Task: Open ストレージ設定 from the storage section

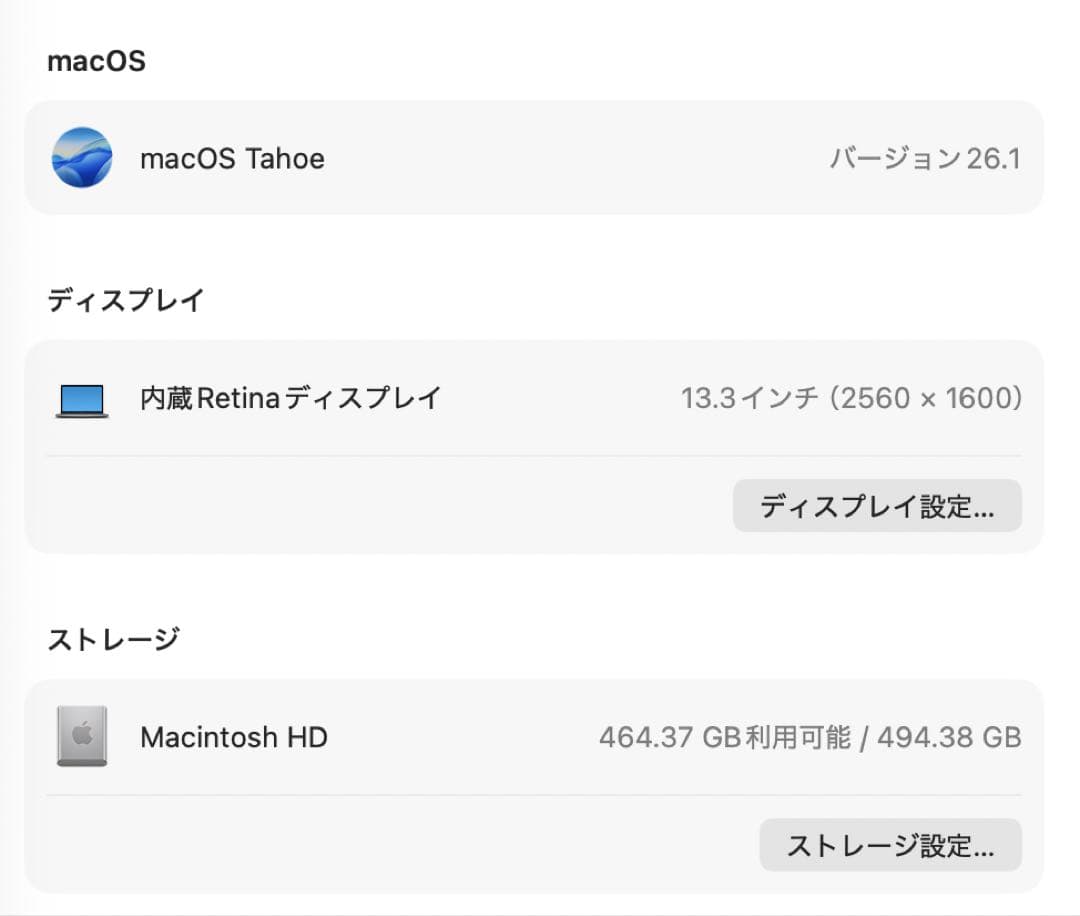Action: click(x=890, y=845)
